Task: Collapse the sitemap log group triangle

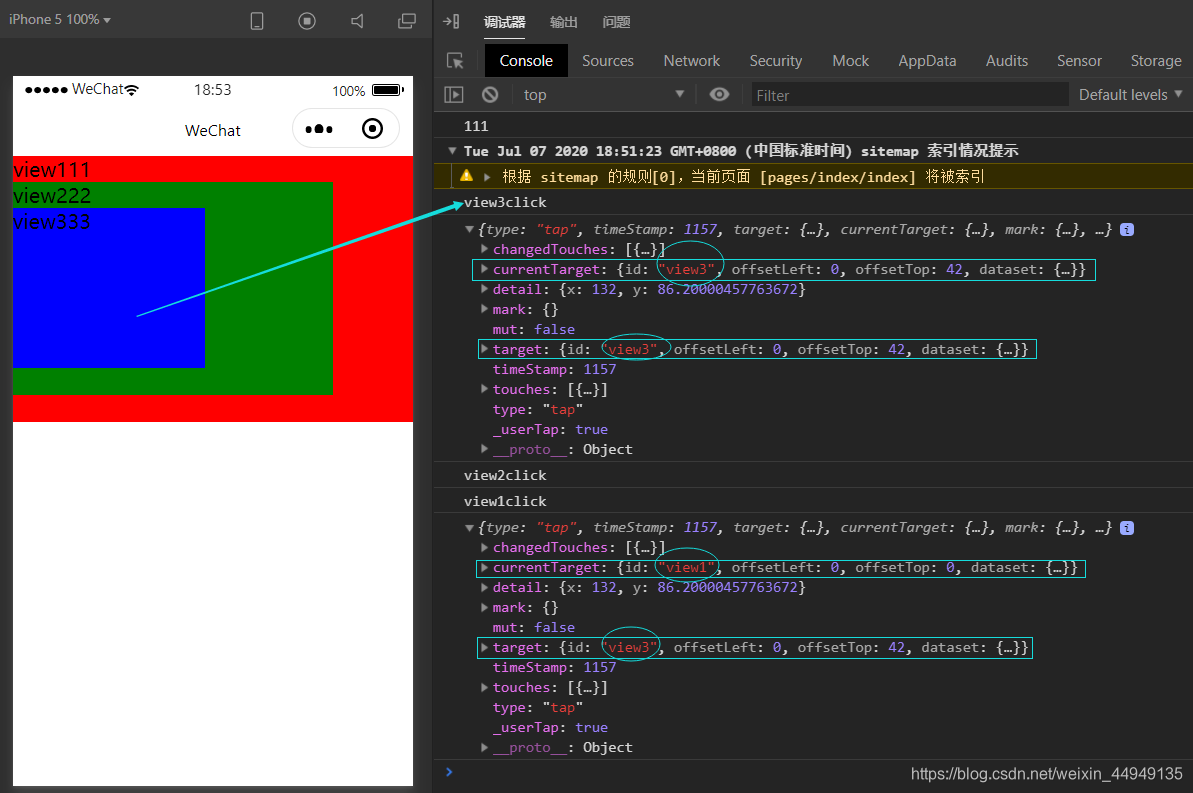Action: pos(453,151)
